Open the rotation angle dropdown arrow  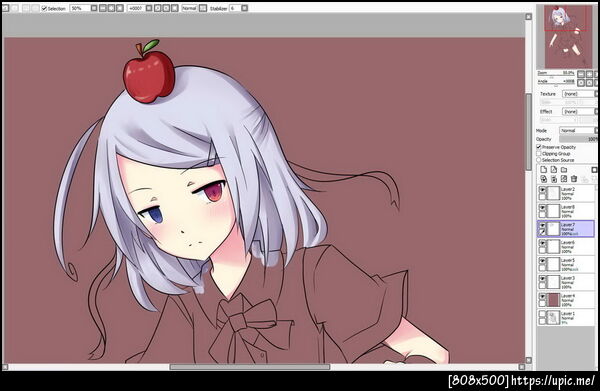click(149, 8)
